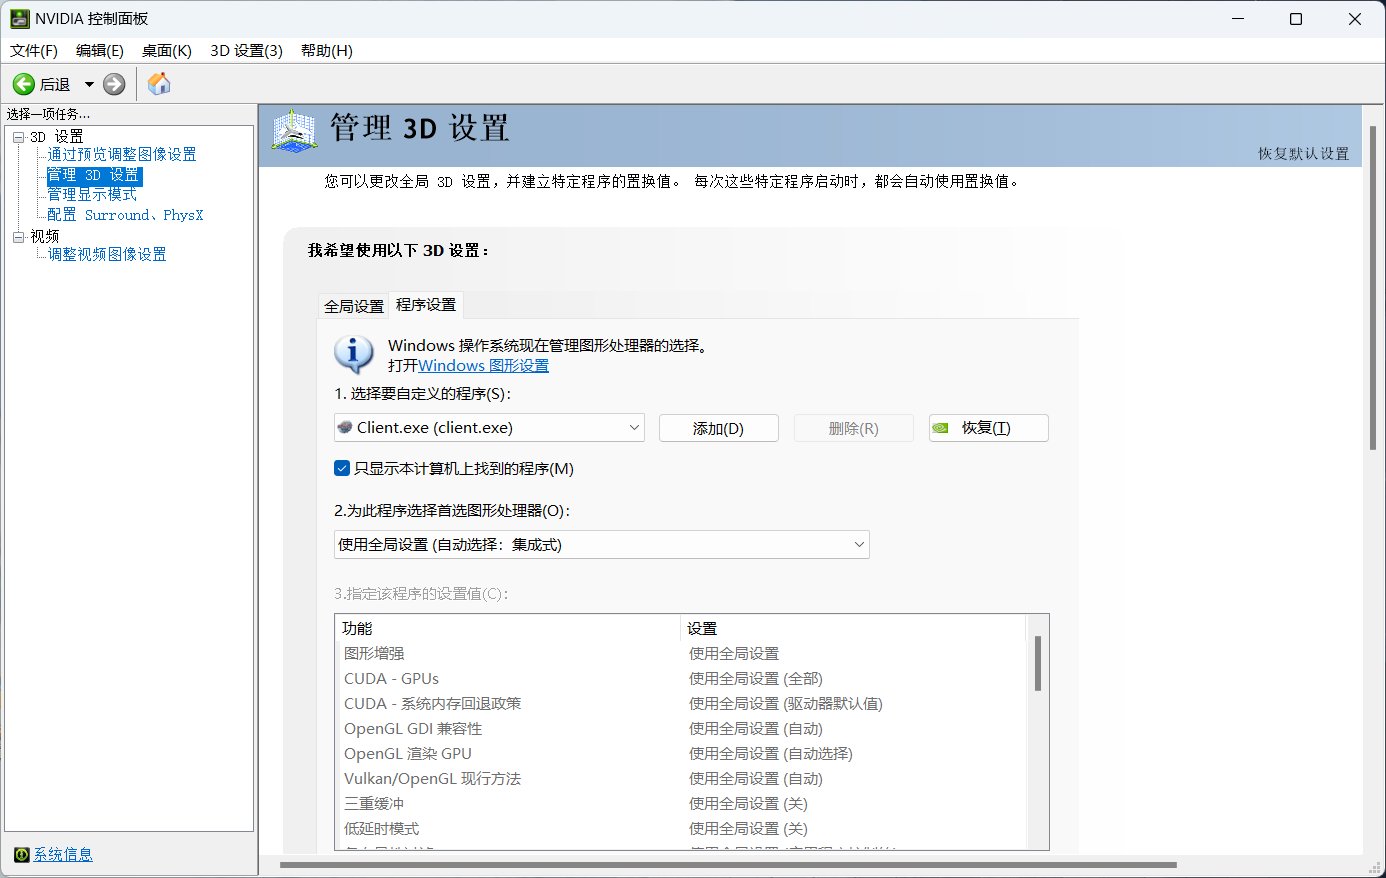Screen dimensions: 1386x878
Task: Click the NVIDIA title bar app icon
Action: (x=20, y=19)
